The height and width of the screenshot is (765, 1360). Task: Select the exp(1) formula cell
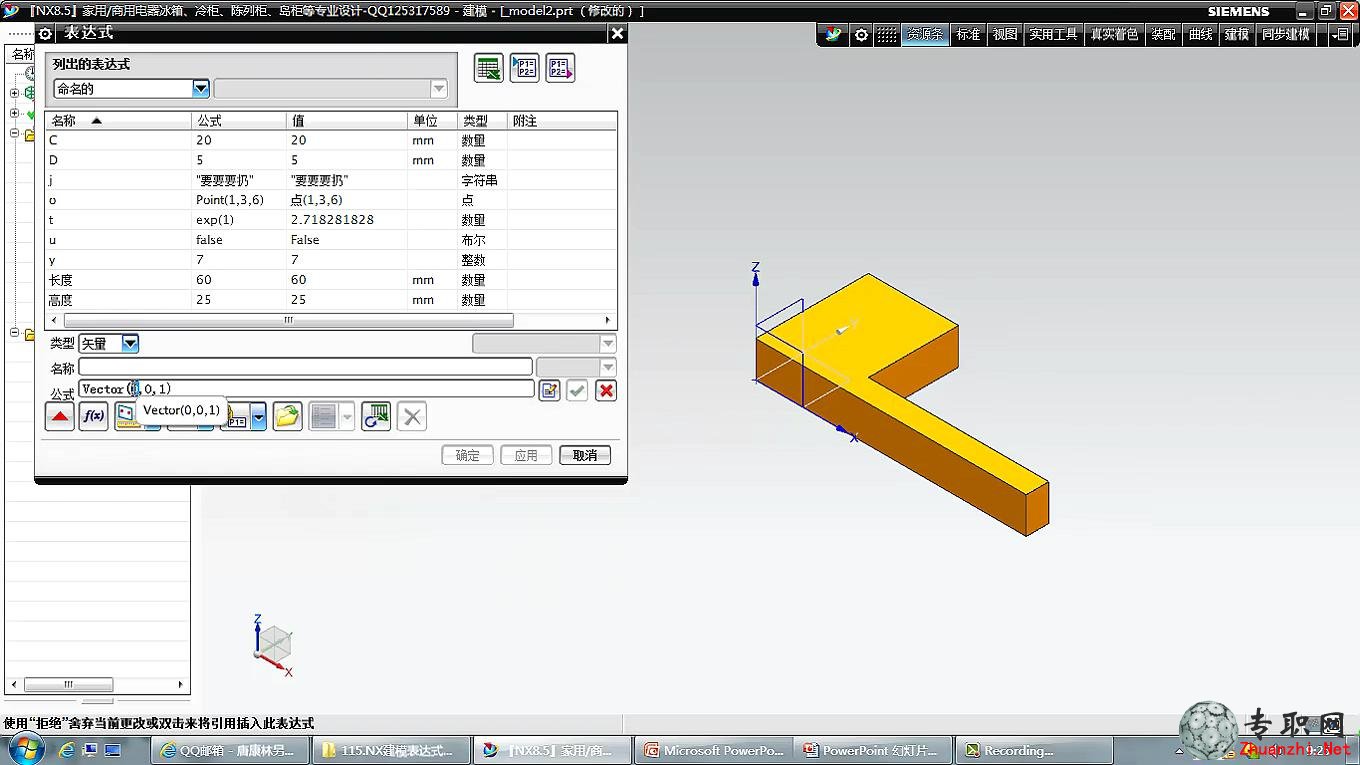(x=239, y=220)
